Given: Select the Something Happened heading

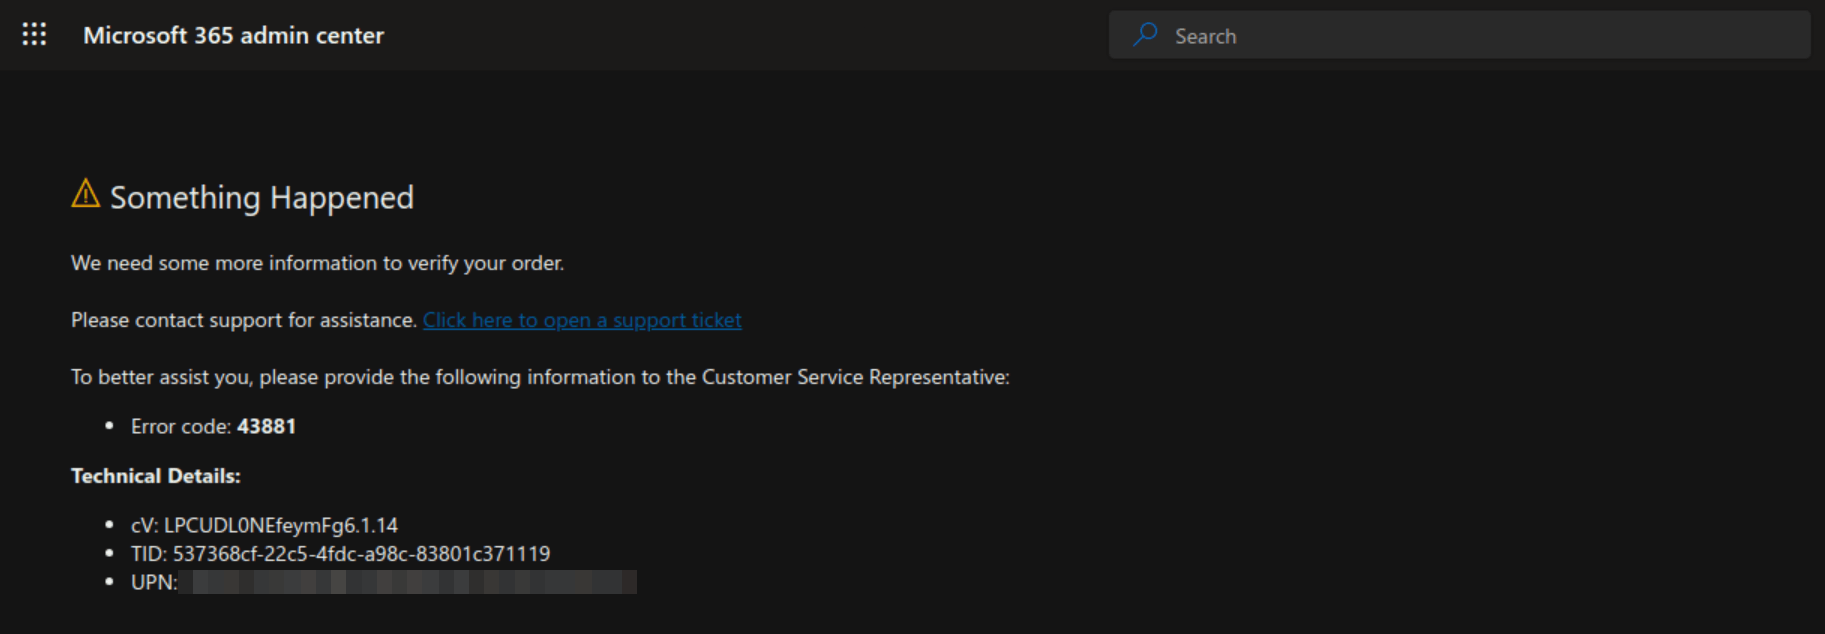Looking at the screenshot, I should 262,198.
